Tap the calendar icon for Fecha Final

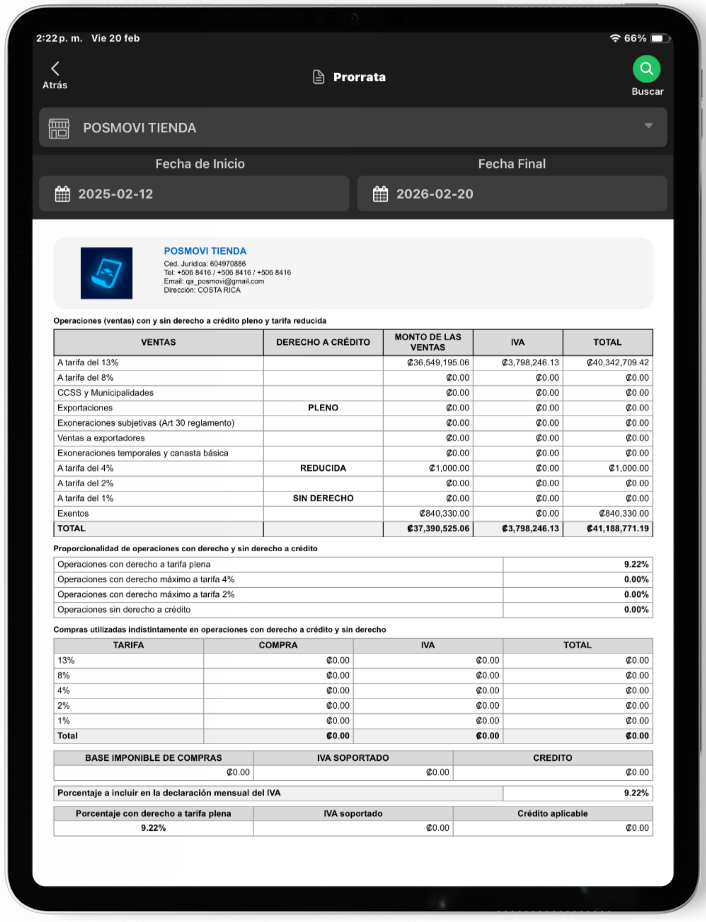380,194
